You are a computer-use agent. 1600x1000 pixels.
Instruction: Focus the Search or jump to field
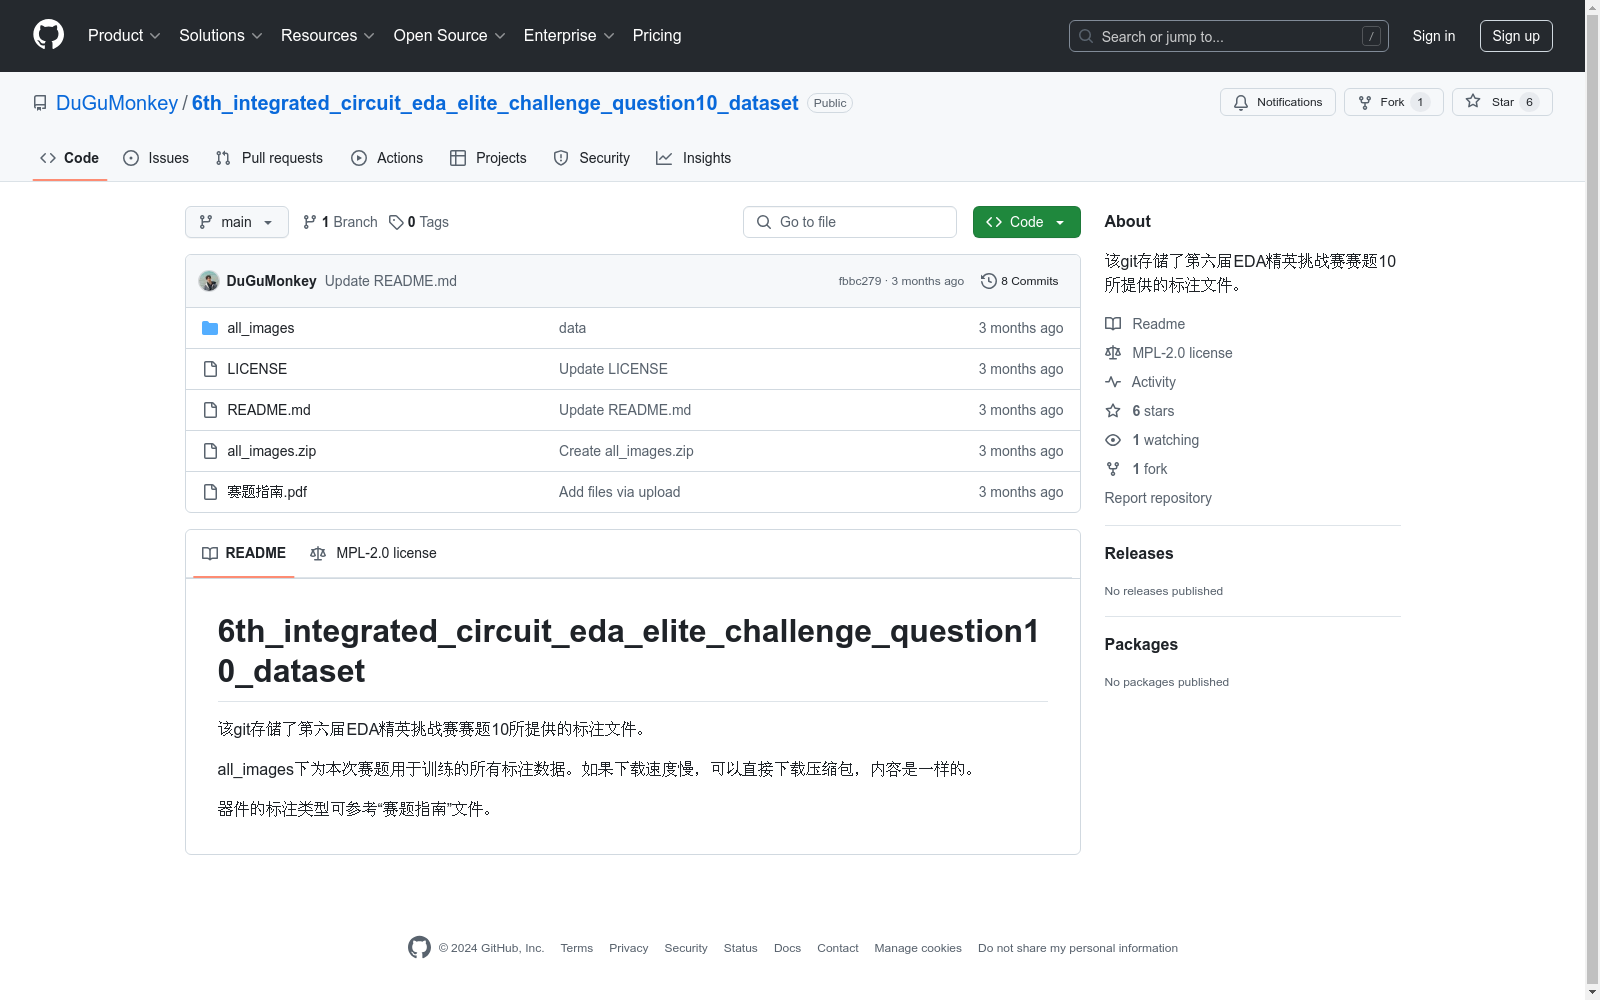pos(1228,36)
